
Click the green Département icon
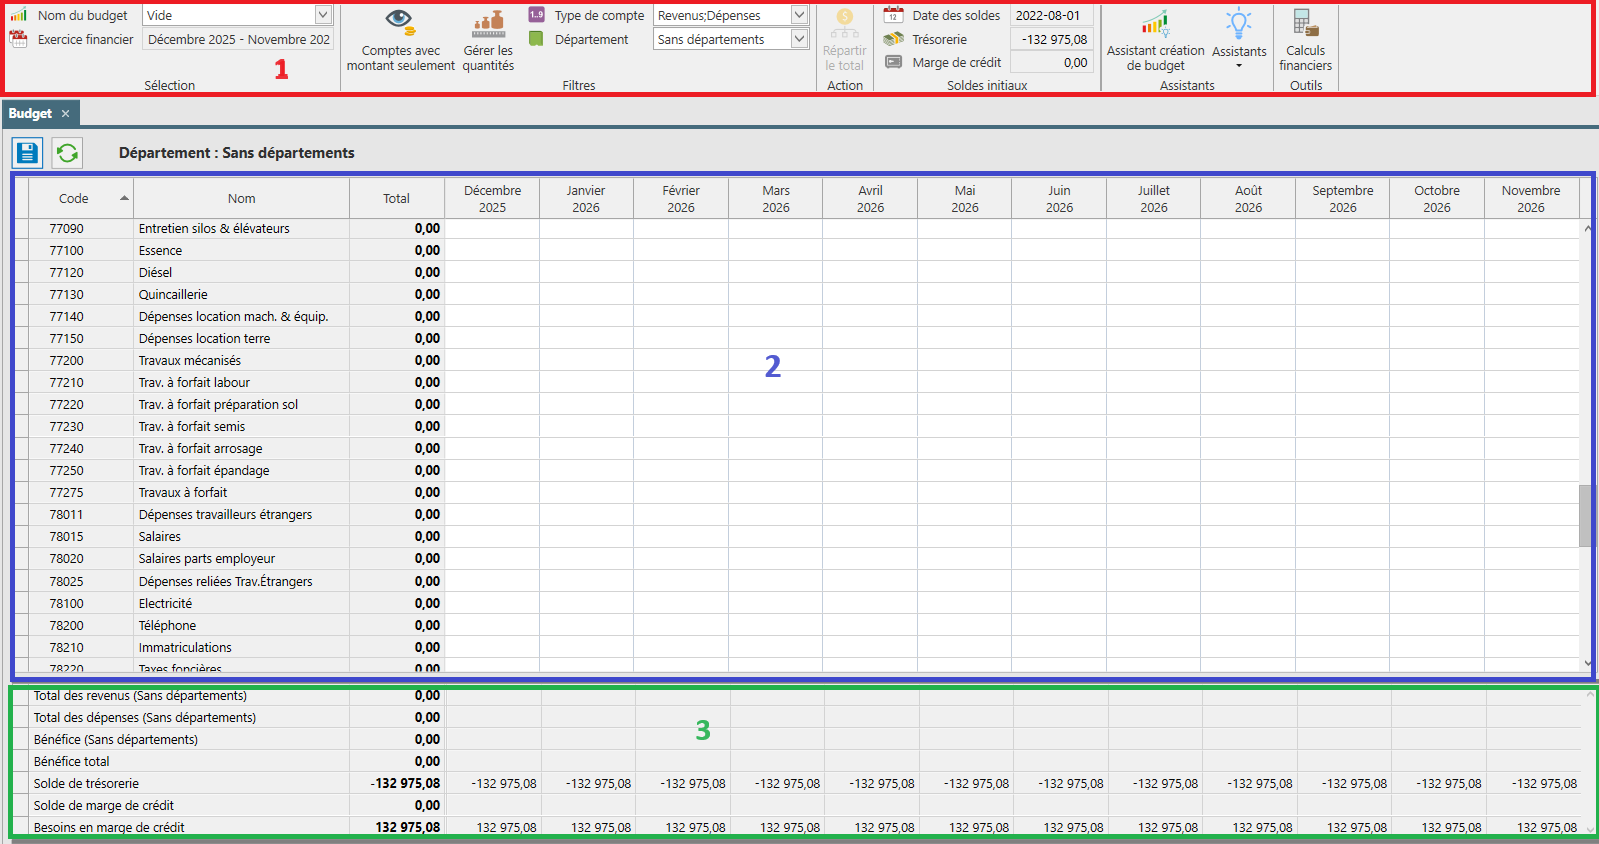click(x=536, y=39)
